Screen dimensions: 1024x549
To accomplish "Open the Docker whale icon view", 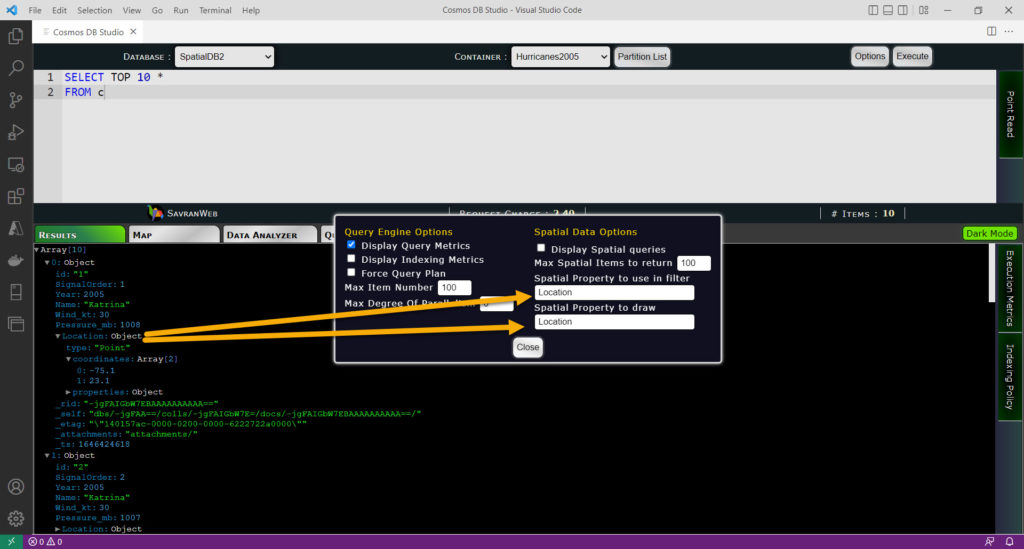I will click(16, 260).
